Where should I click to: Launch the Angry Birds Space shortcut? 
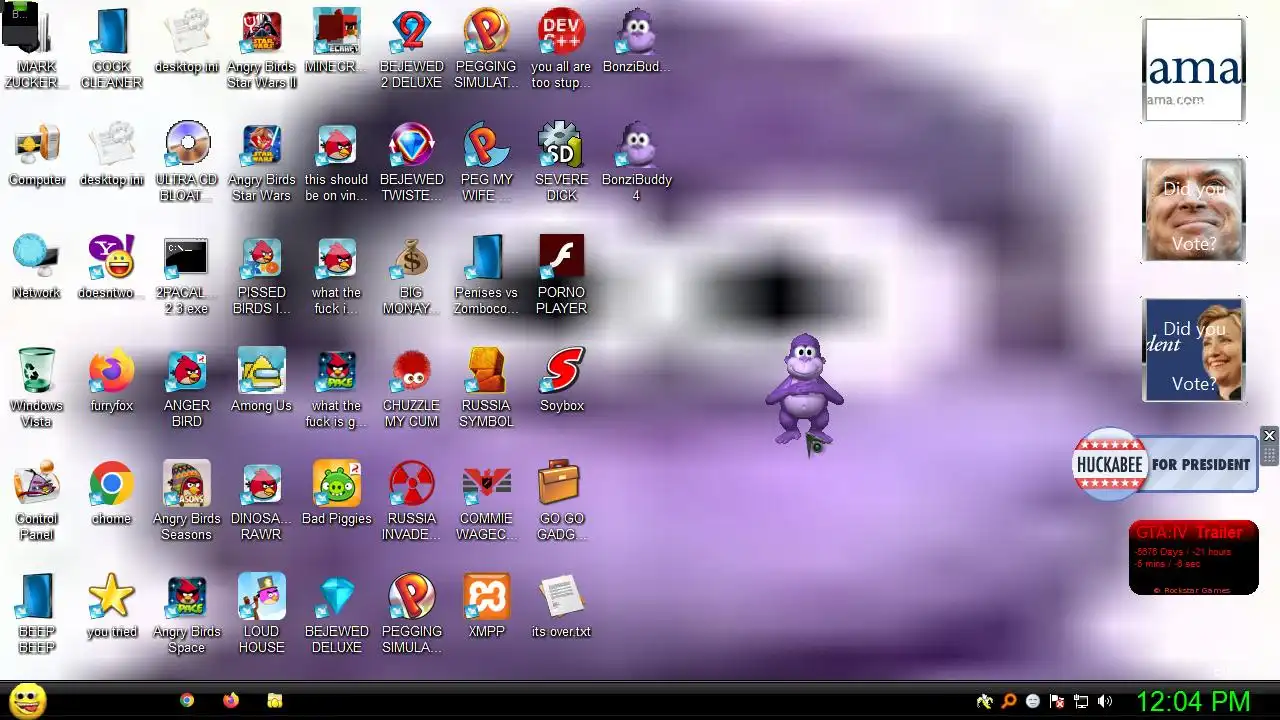(x=187, y=612)
